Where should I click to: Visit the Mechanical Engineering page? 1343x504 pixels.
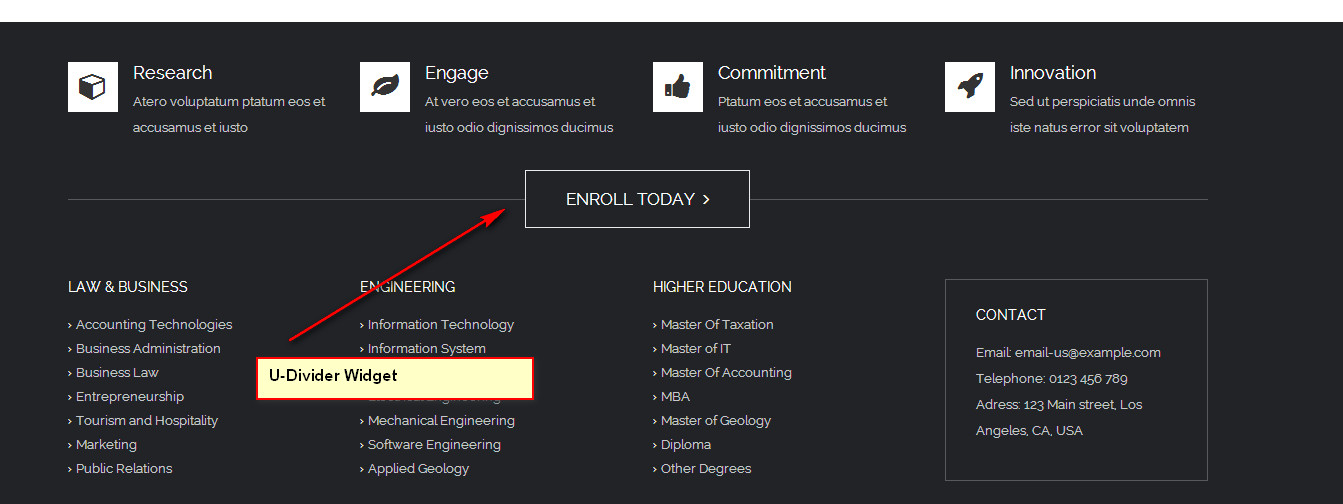point(441,420)
